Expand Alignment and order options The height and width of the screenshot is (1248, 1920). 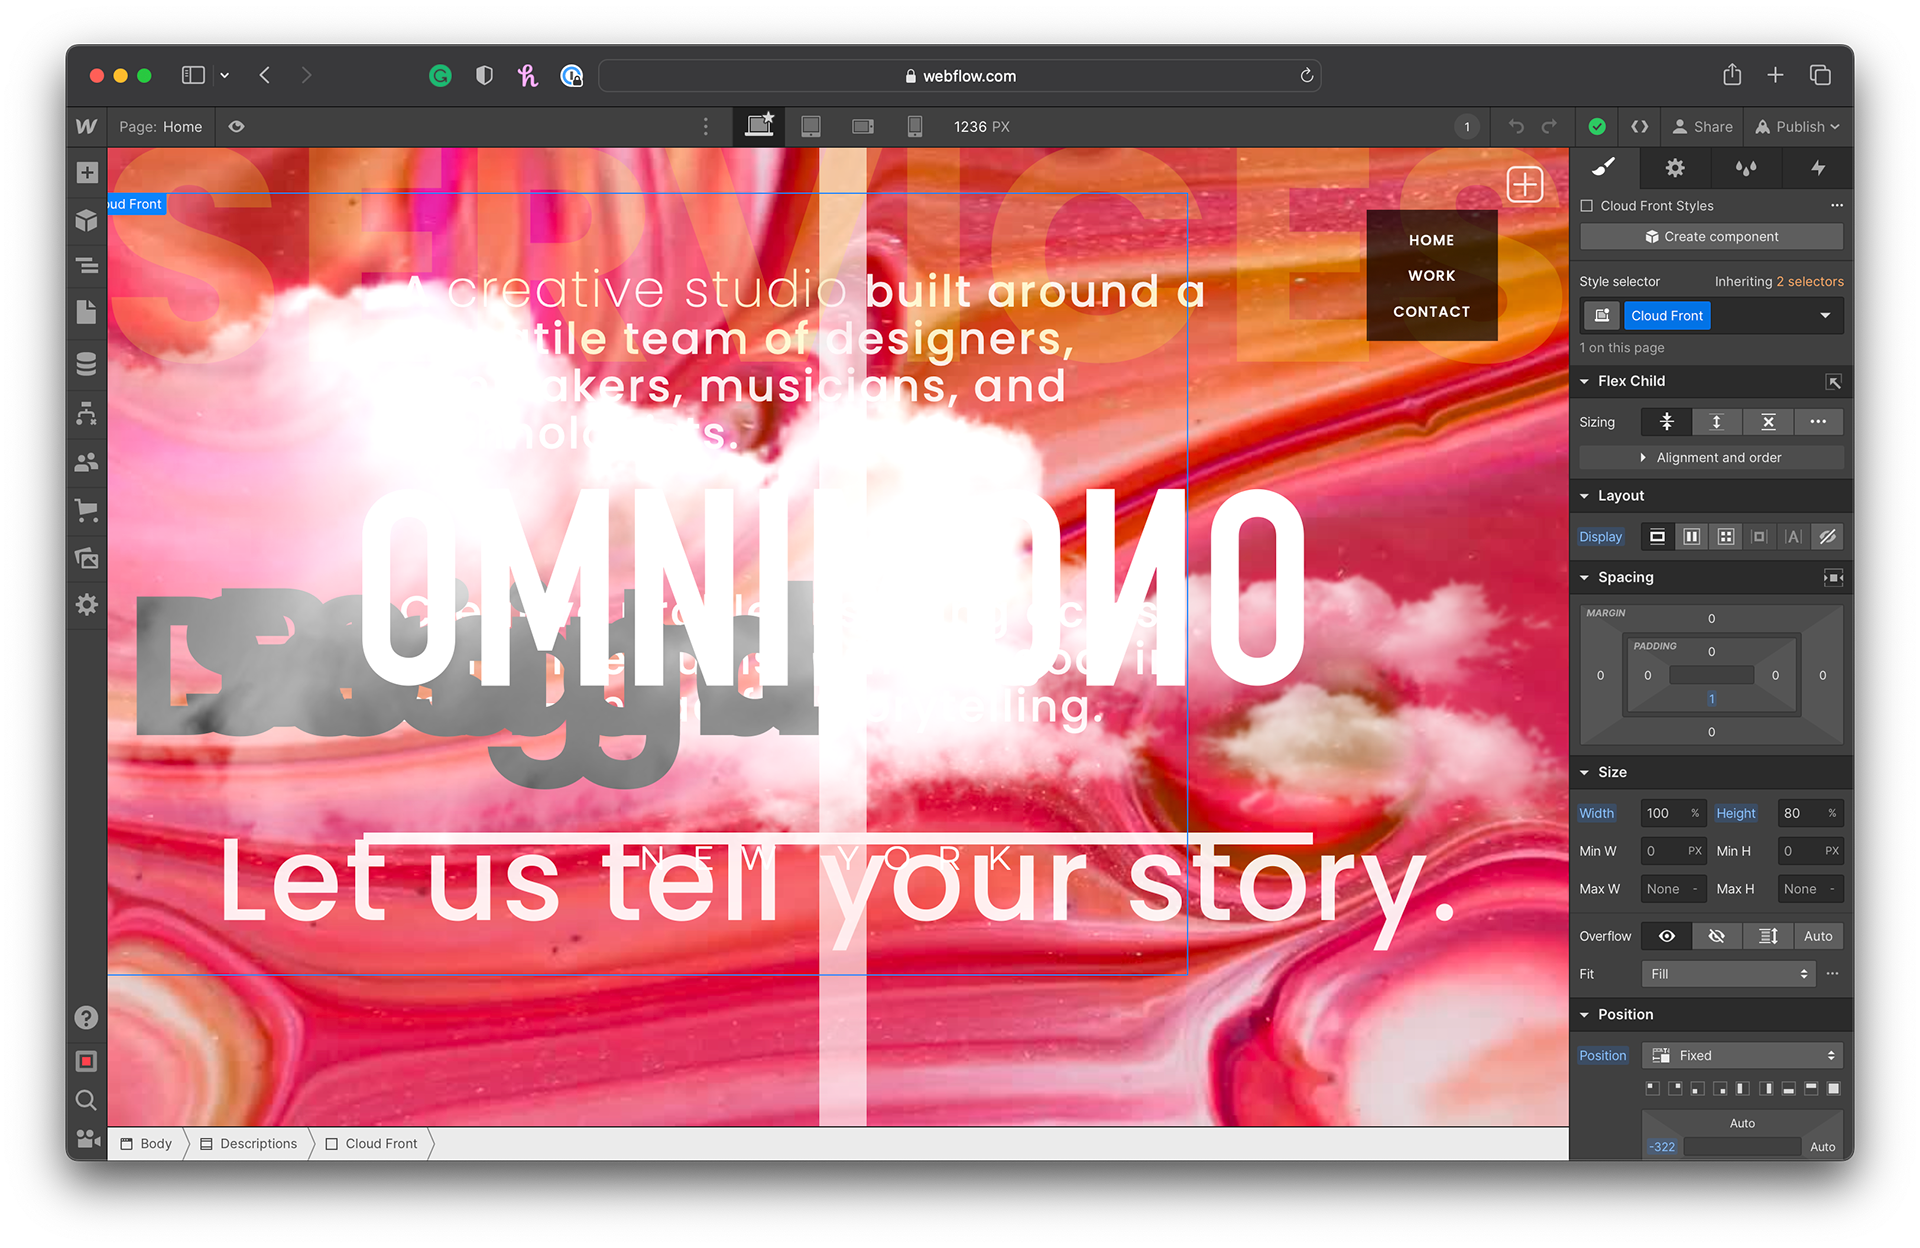pyautogui.click(x=1711, y=457)
